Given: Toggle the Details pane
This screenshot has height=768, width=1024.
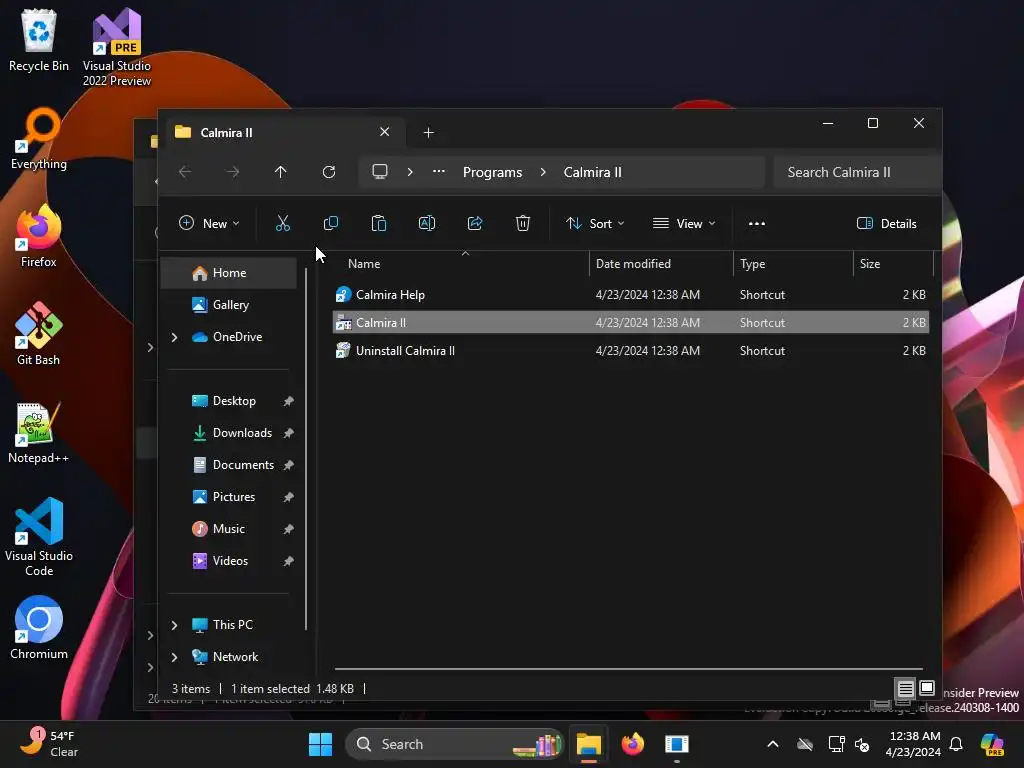Looking at the screenshot, I should (x=886, y=223).
